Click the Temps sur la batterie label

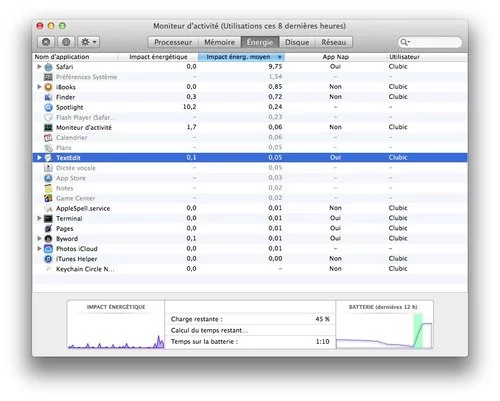point(204,341)
